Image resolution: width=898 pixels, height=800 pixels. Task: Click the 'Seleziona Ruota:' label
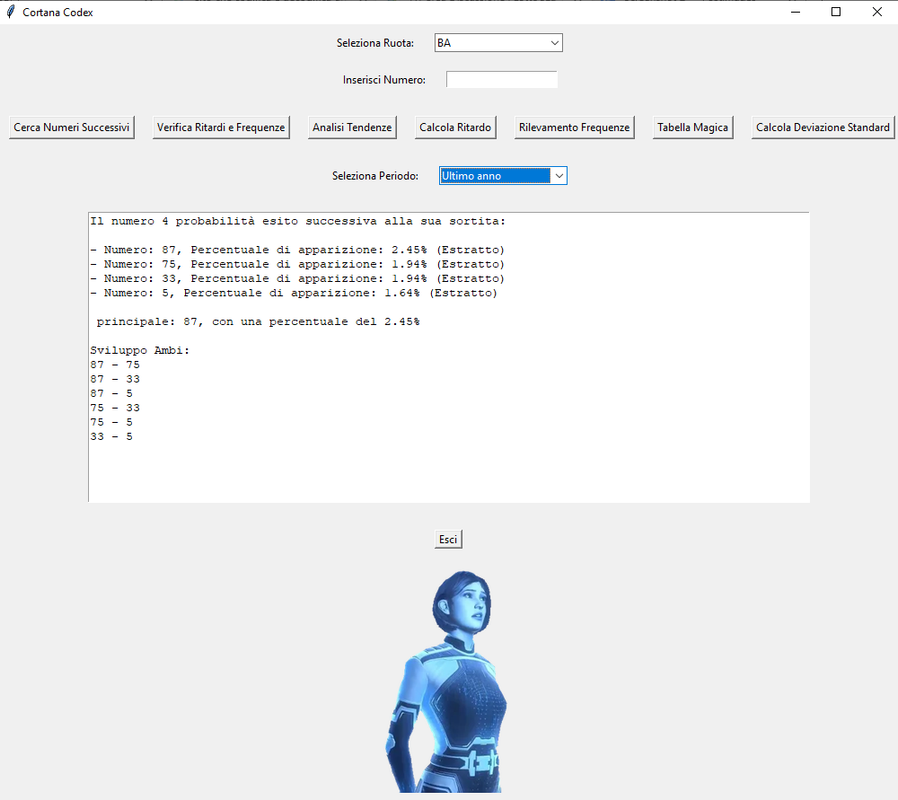tap(375, 43)
